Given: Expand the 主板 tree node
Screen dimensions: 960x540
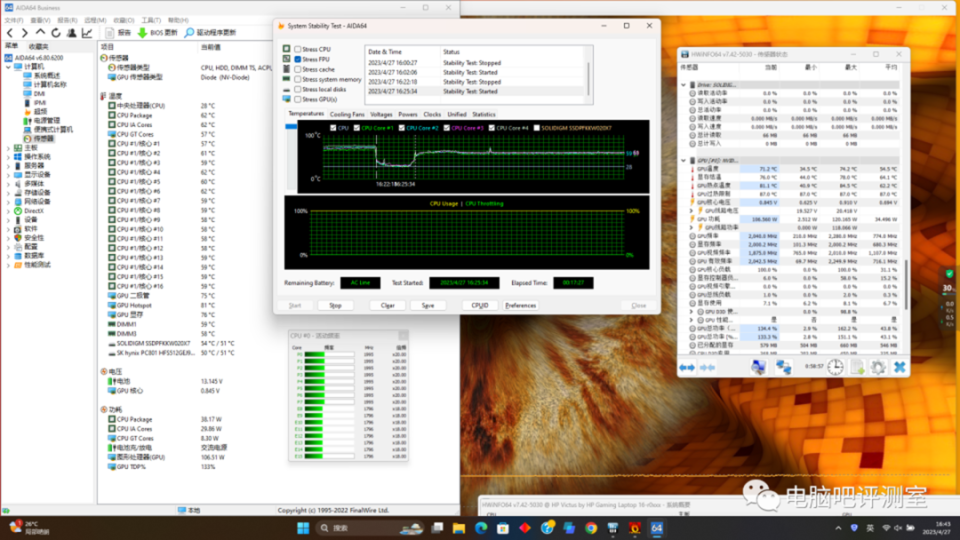Looking at the screenshot, I should click(x=9, y=147).
